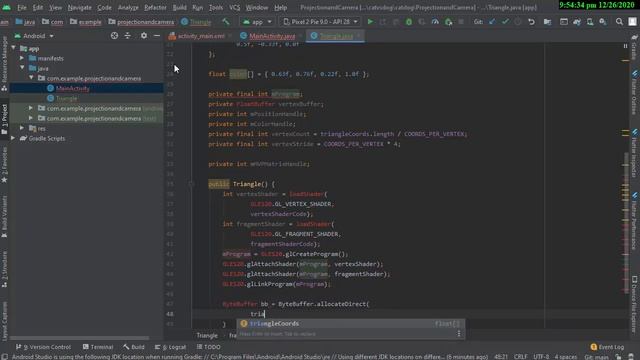Screen dimensions: 640x360
Task: Click the locate file target icon in Project panel
Action: pyautogui.click(x=114, y=36)
